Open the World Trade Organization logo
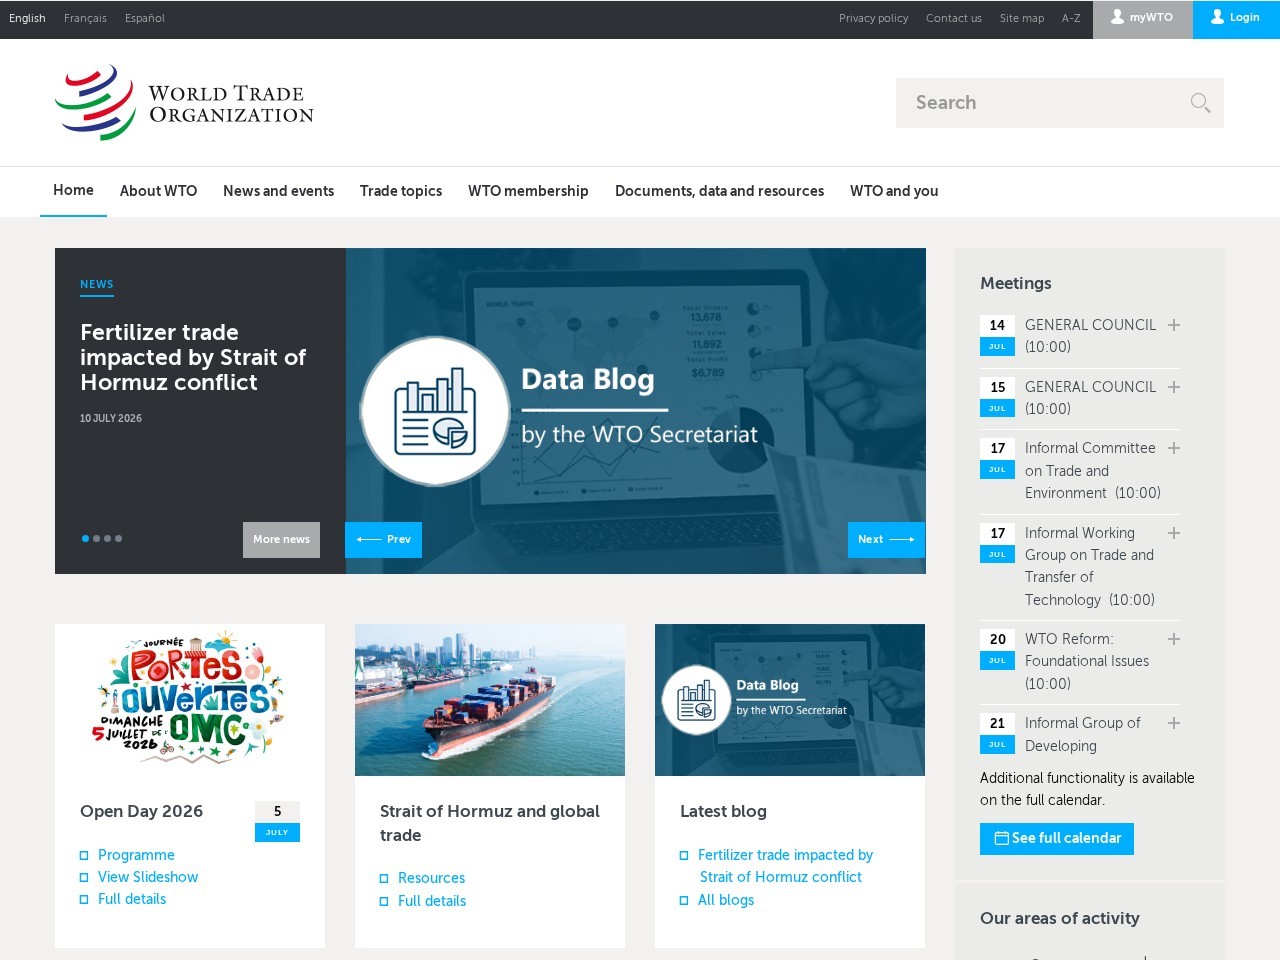Screen dimensions: 1280x960 tap(185, 103)
